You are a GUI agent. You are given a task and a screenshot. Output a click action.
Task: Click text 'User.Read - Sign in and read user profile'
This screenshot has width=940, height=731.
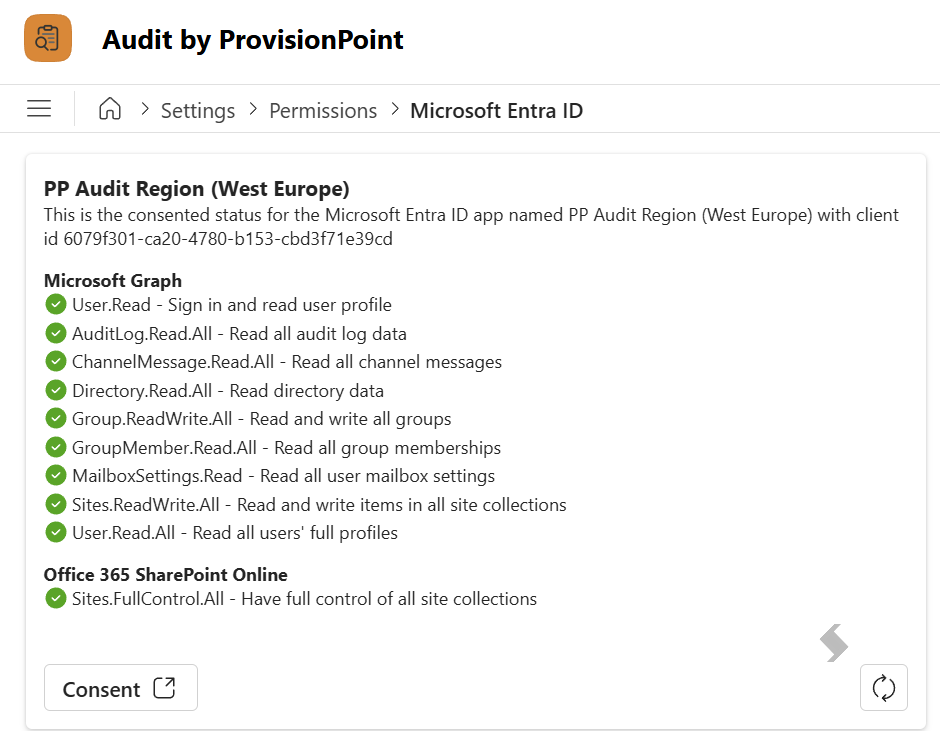coord(231,305)
